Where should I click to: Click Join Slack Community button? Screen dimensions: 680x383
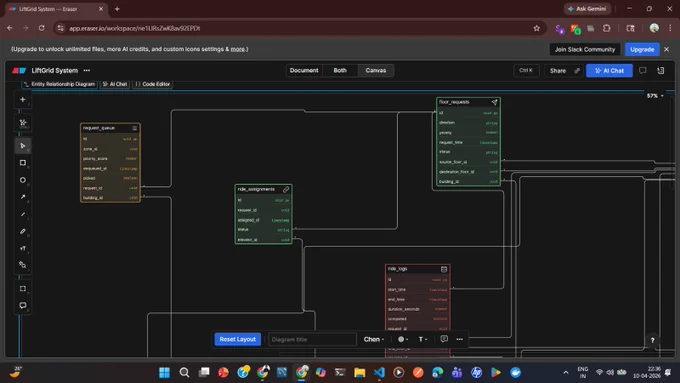coord(585,49)
